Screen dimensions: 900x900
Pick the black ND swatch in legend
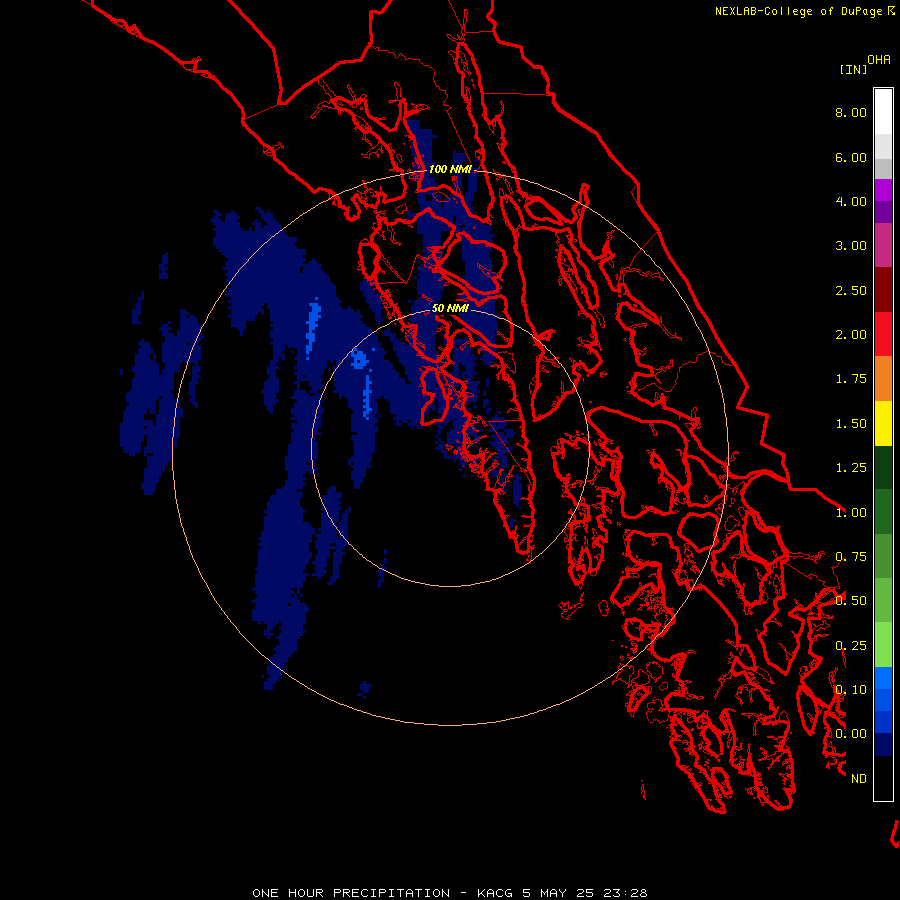pos(883,778)
